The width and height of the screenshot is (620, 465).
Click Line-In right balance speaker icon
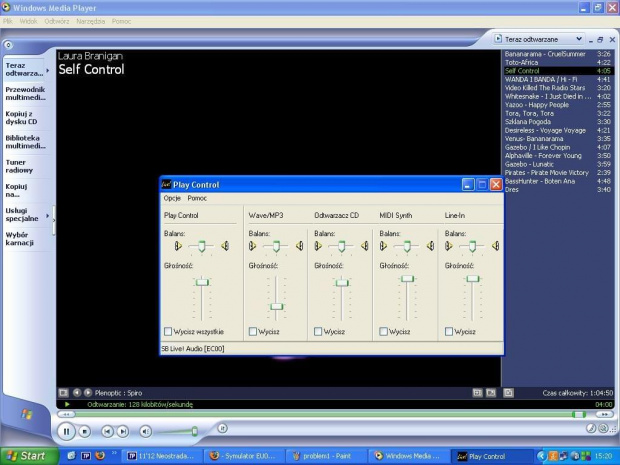click(x=495, y=246)
